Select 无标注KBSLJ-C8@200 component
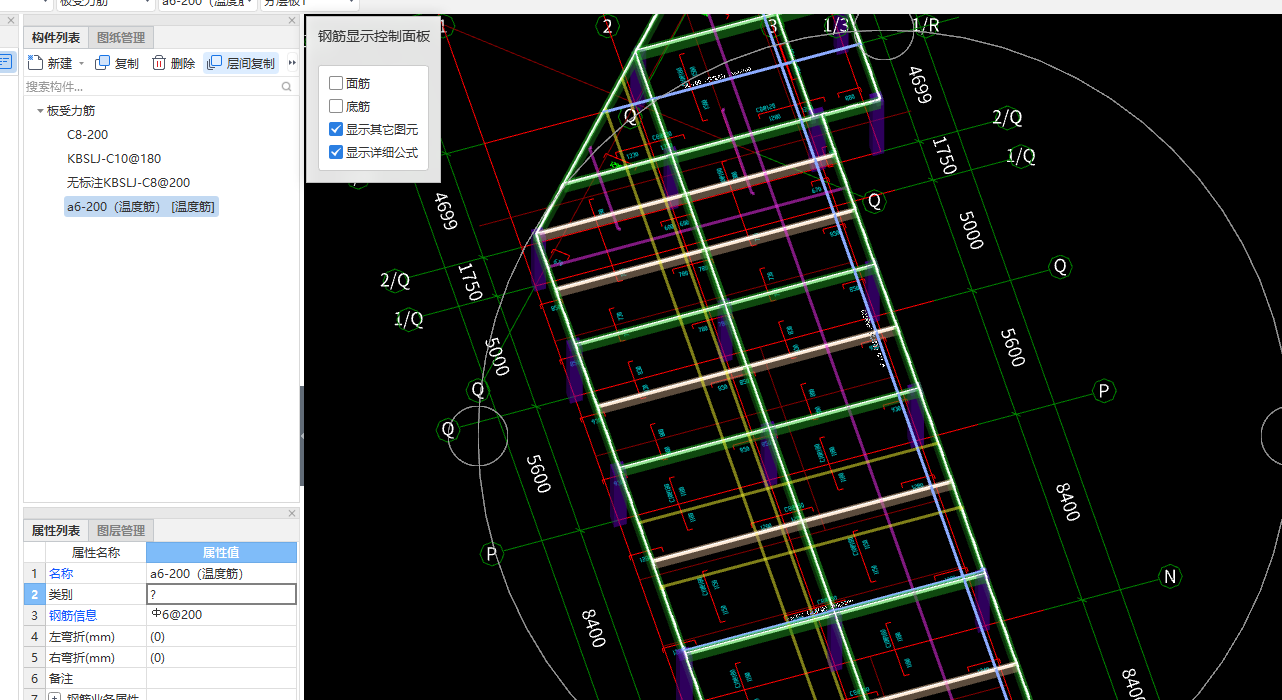1282x700 pixels. coord(128,183)
